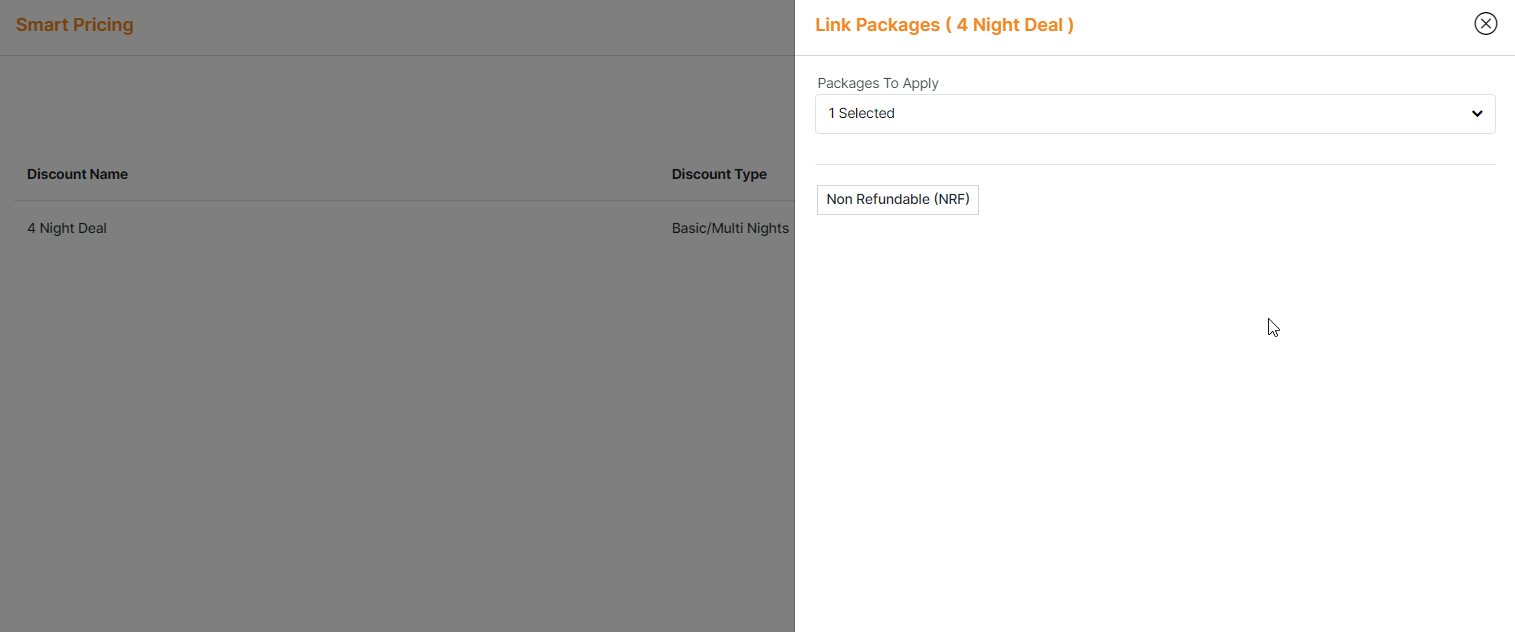The image size is (1515, 632).
Task: Select the 4 Night Deal discount row
Action: 300,228
